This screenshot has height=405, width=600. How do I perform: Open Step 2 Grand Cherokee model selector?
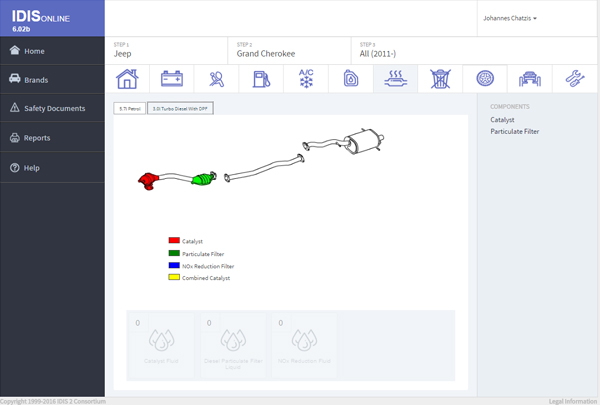click(289, 51)
